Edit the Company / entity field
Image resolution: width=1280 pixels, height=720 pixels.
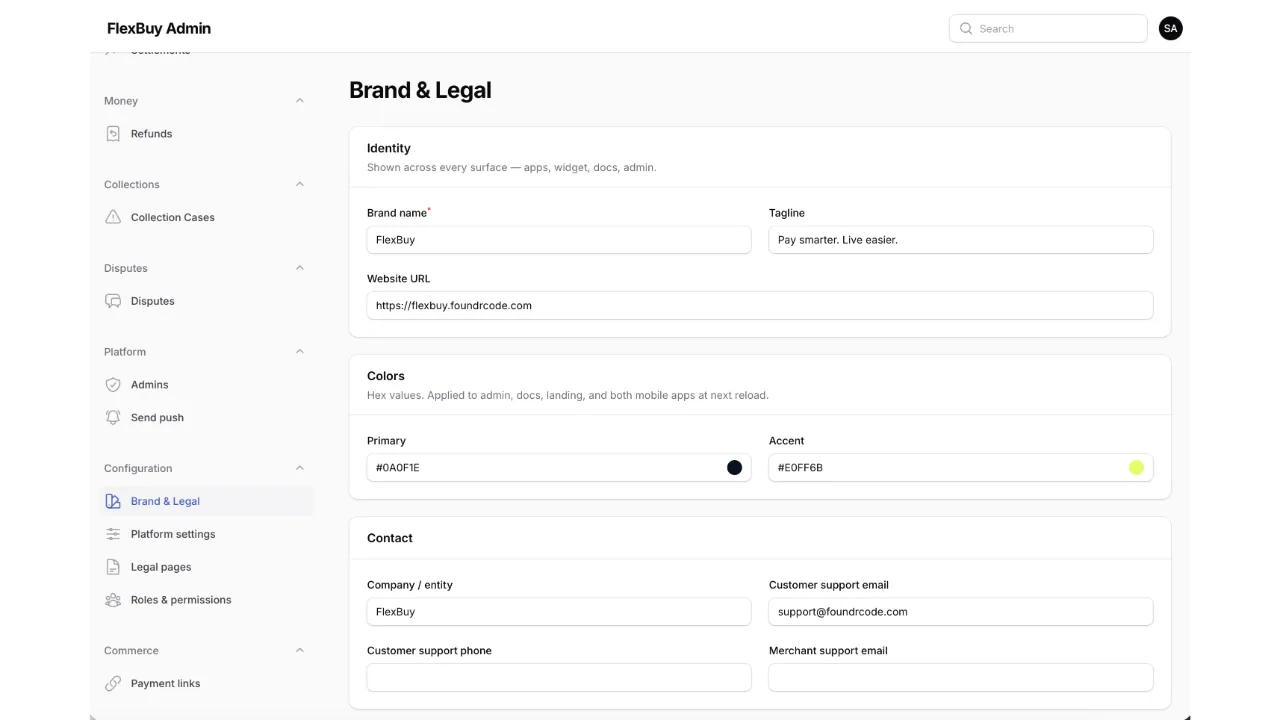[559, 612]
